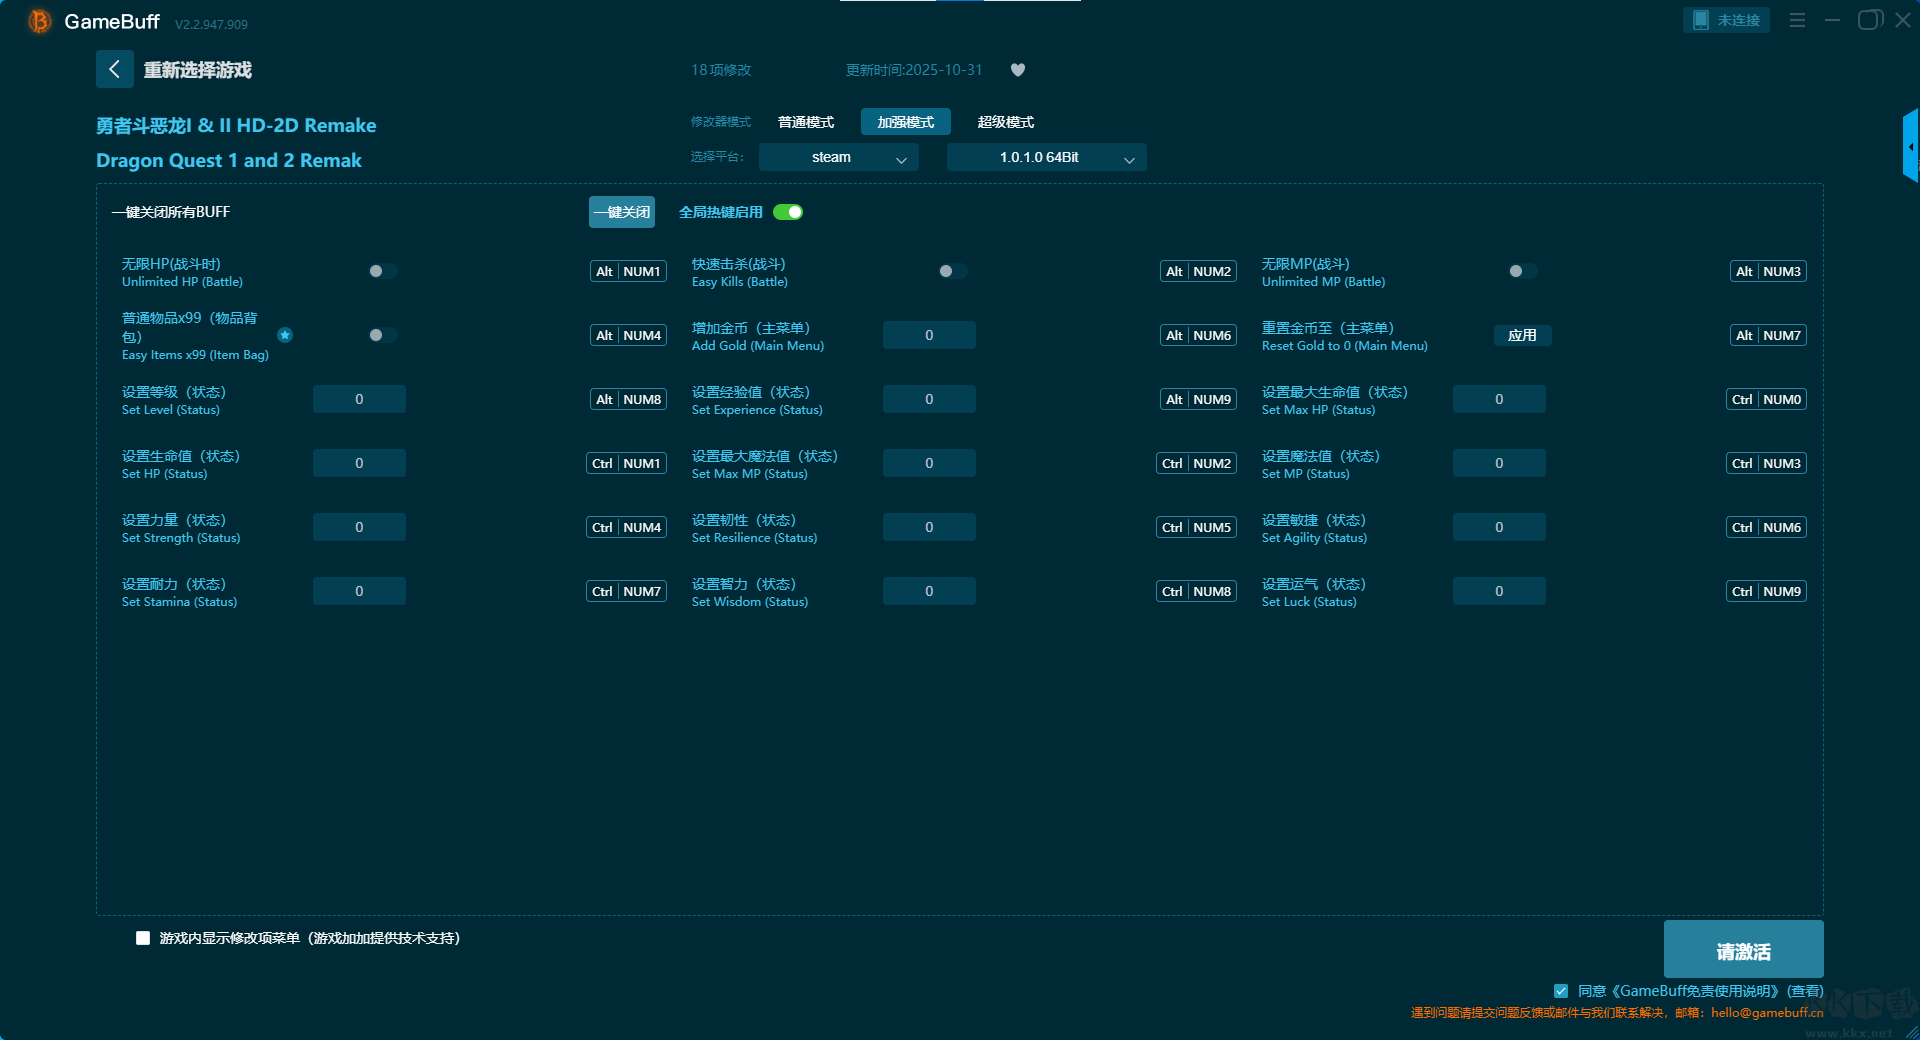Open the steam platform dropdown
The image size is (1920, 1040).
(839, 157)
